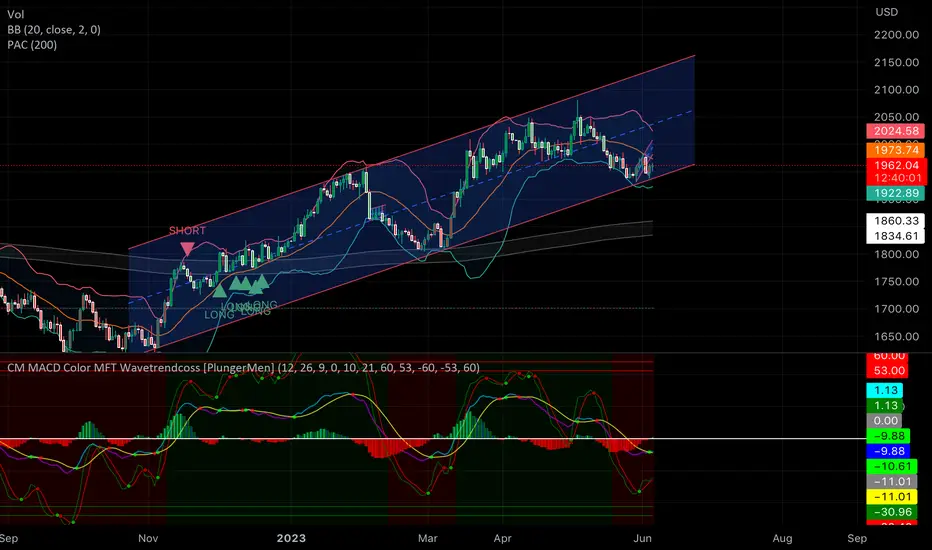932x550 pixels.
Task: Click the CM MACD Color MFT Wavetrendcoss indicator title
Action: 243,367
